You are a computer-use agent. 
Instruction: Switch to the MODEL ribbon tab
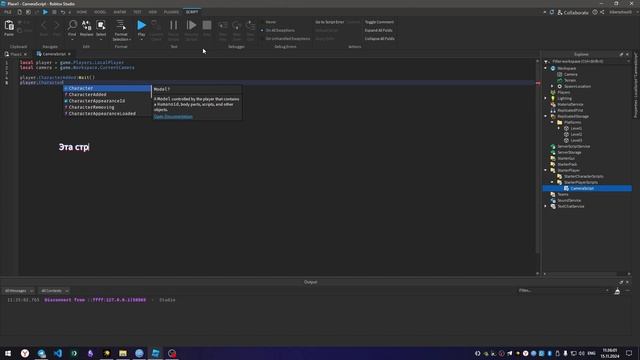pyautogui.click(x=100, y=12)
